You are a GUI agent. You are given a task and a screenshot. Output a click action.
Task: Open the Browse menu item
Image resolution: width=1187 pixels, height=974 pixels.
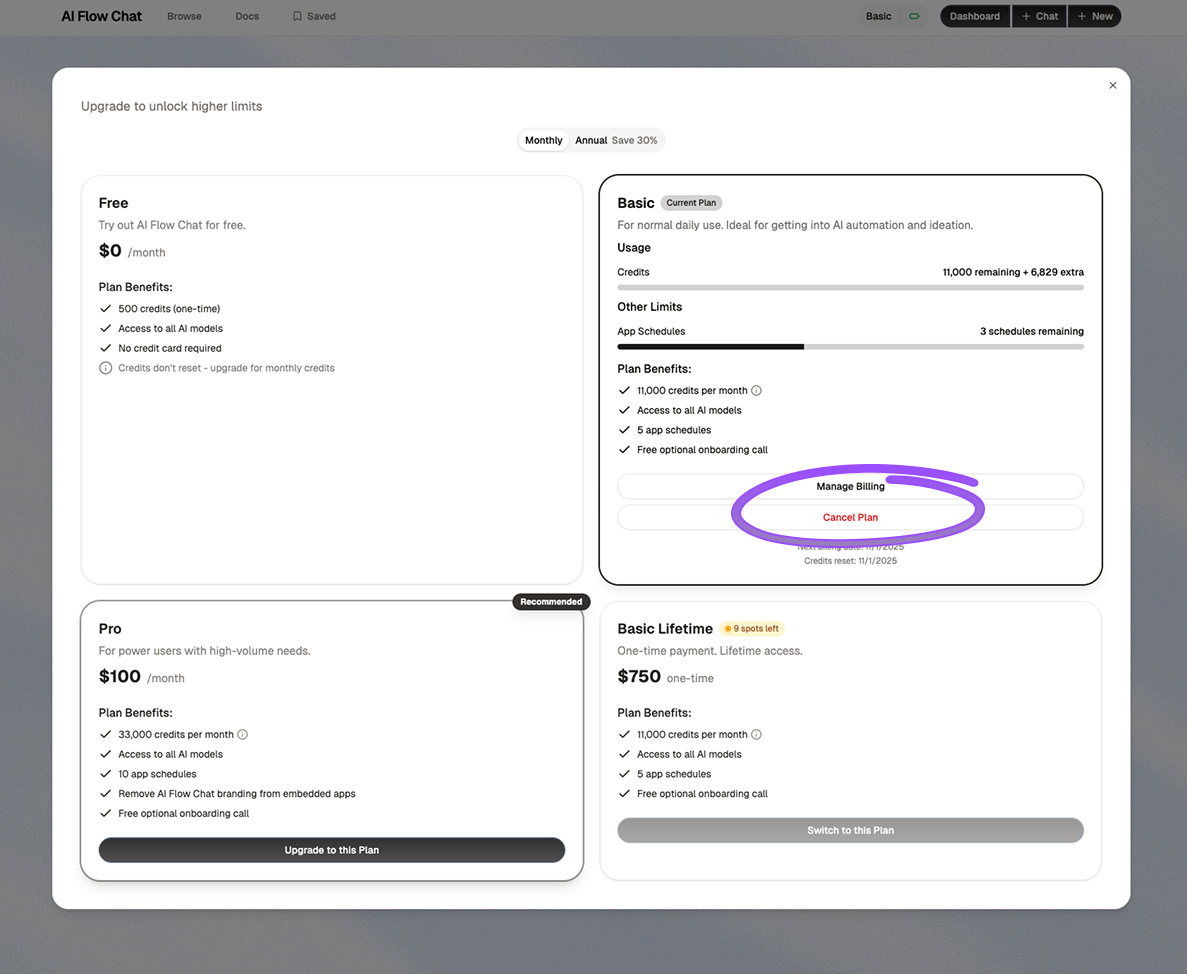[x=184, y=16]
